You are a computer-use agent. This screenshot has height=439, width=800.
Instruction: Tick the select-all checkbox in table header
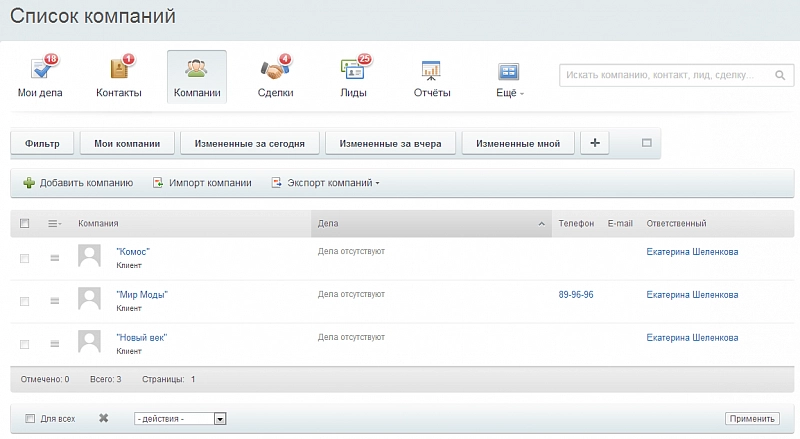pos(24,223)
